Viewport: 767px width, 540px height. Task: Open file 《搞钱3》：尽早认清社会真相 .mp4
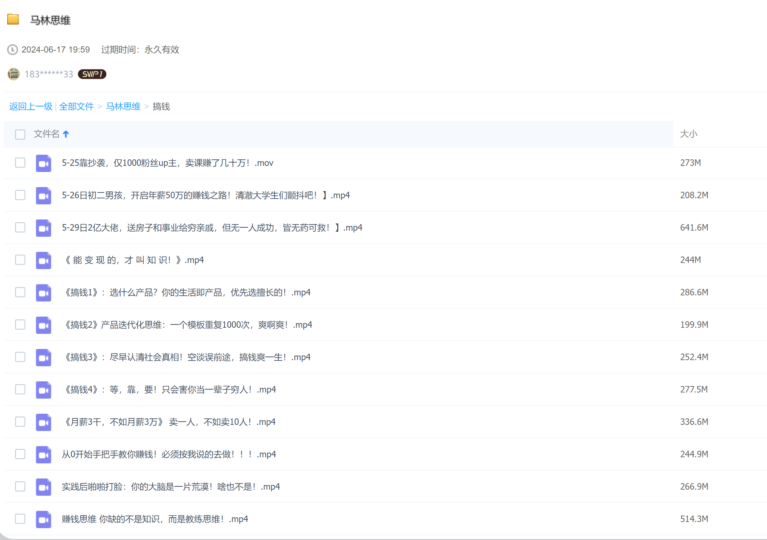click(x=186, y=357)
